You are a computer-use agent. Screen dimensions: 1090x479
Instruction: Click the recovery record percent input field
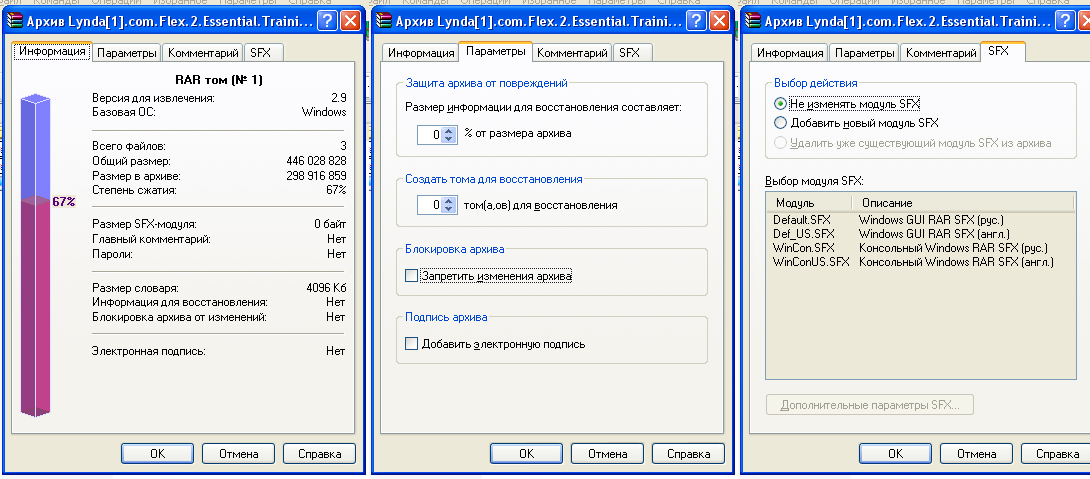430,134
